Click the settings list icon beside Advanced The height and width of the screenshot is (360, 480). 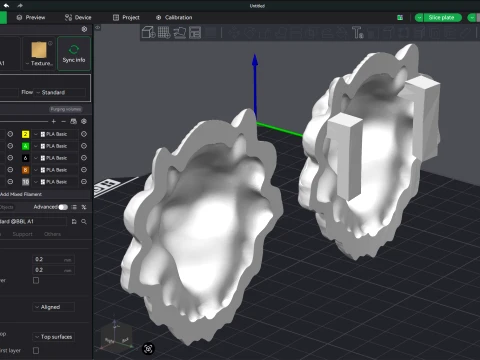pos(74,207)
